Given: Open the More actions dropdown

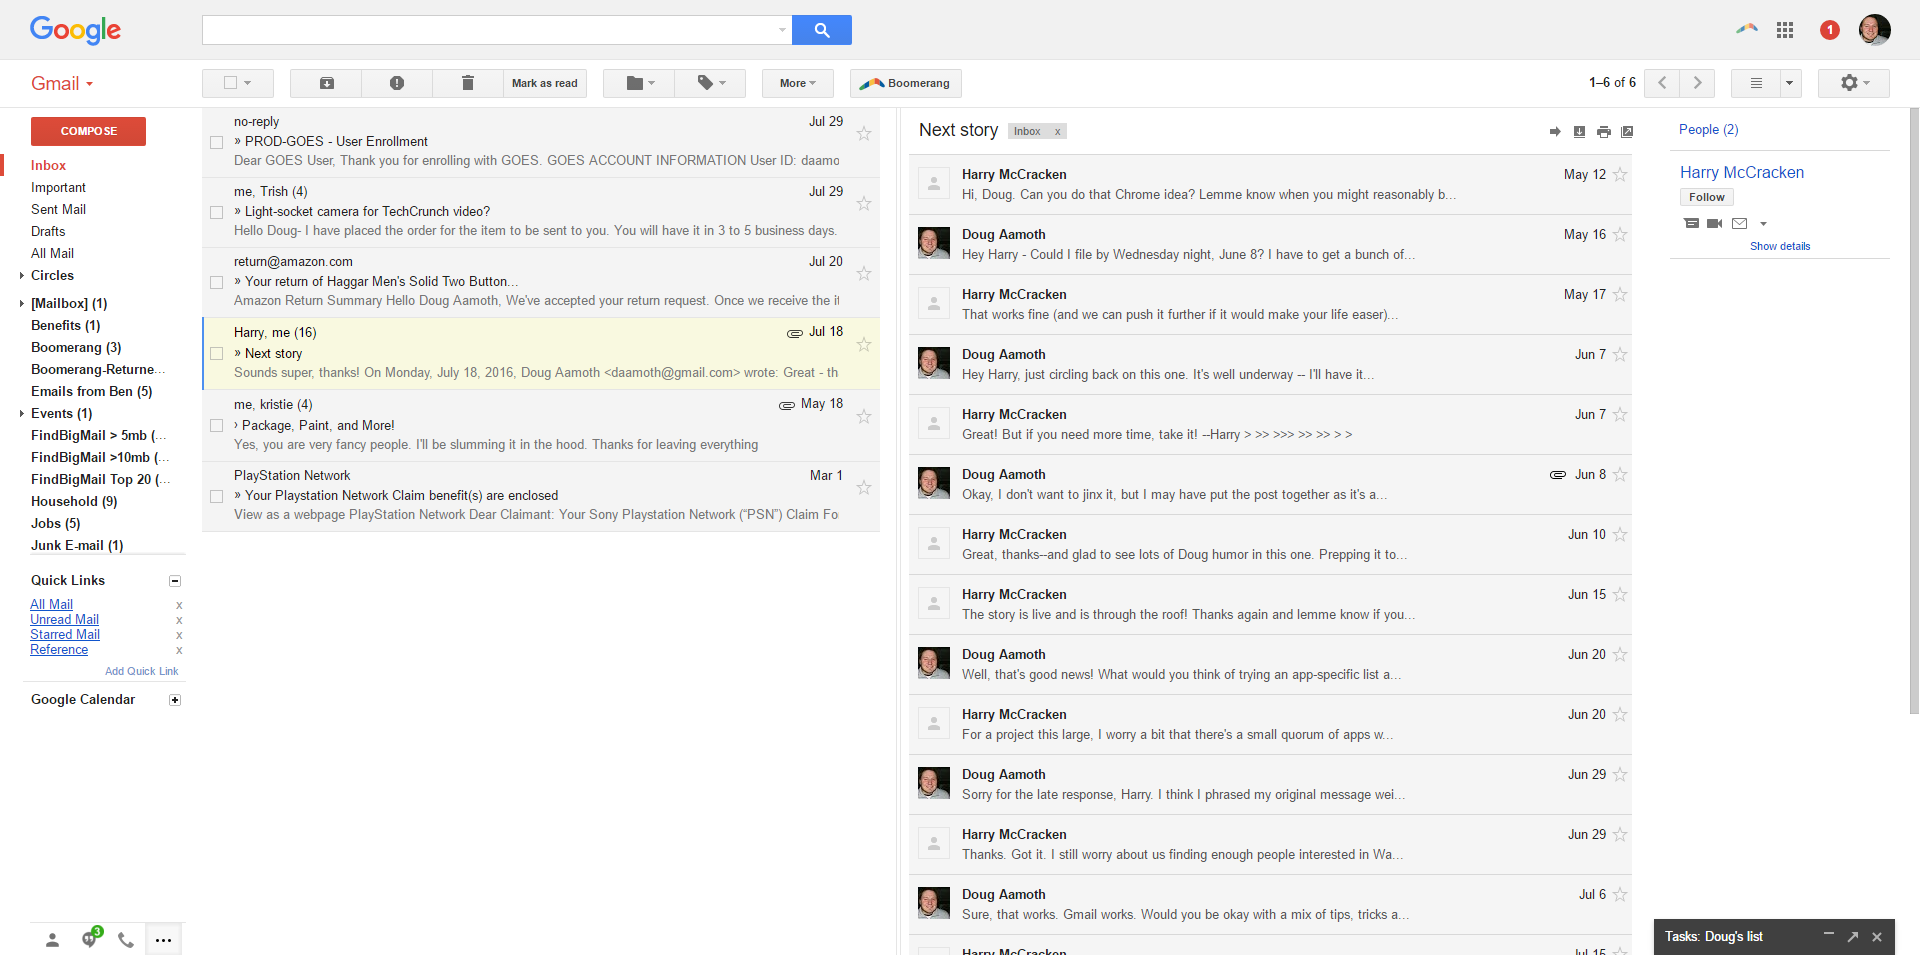Looking at the screenshot, I should (x=797, y=83).
